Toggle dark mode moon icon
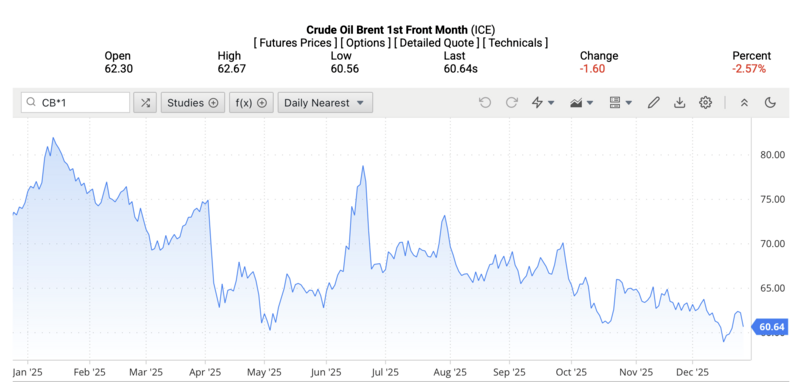This screenshot has width=796, height=382. tap(770, 103)
